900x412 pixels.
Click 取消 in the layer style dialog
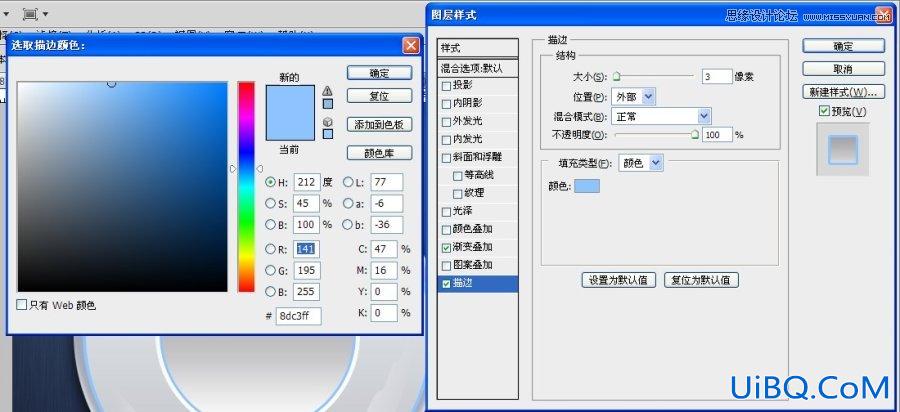point(843,69)
